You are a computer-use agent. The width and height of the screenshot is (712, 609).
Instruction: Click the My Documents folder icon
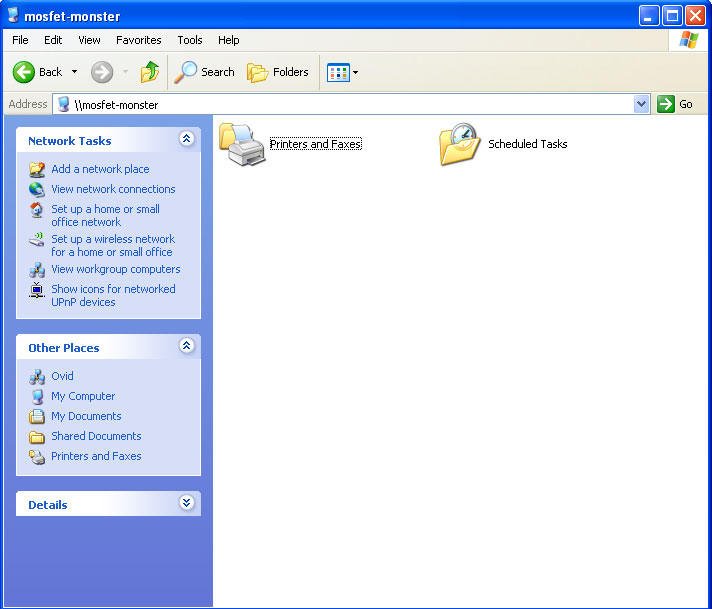pos(37,416)
